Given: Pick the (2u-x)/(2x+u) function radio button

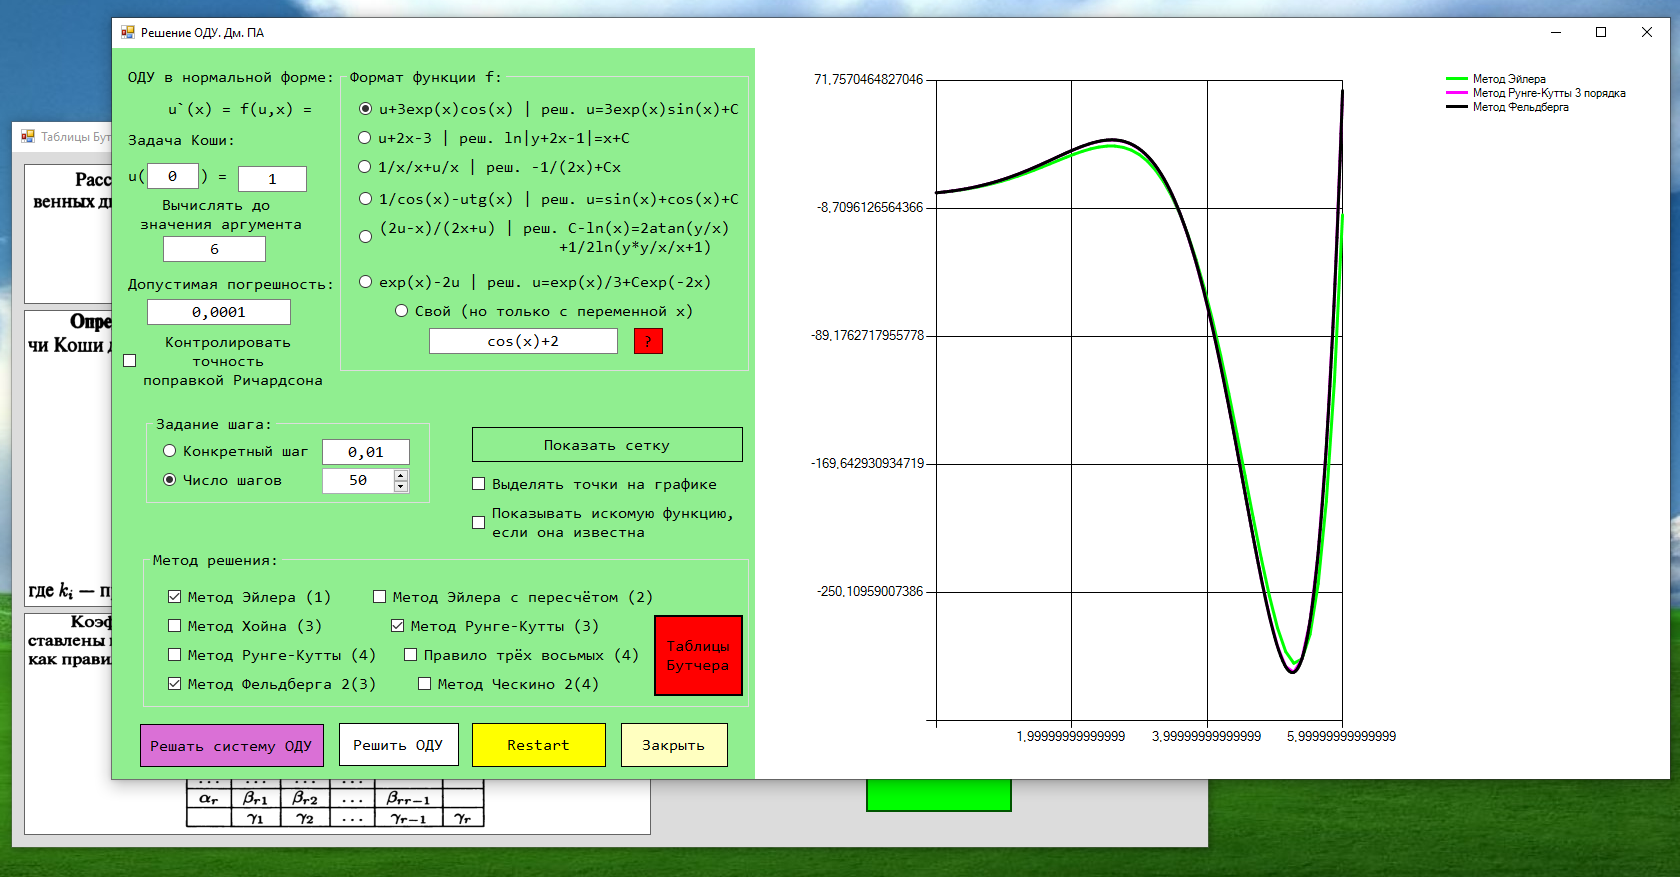Looking at the screenshot, I should 365,237.
